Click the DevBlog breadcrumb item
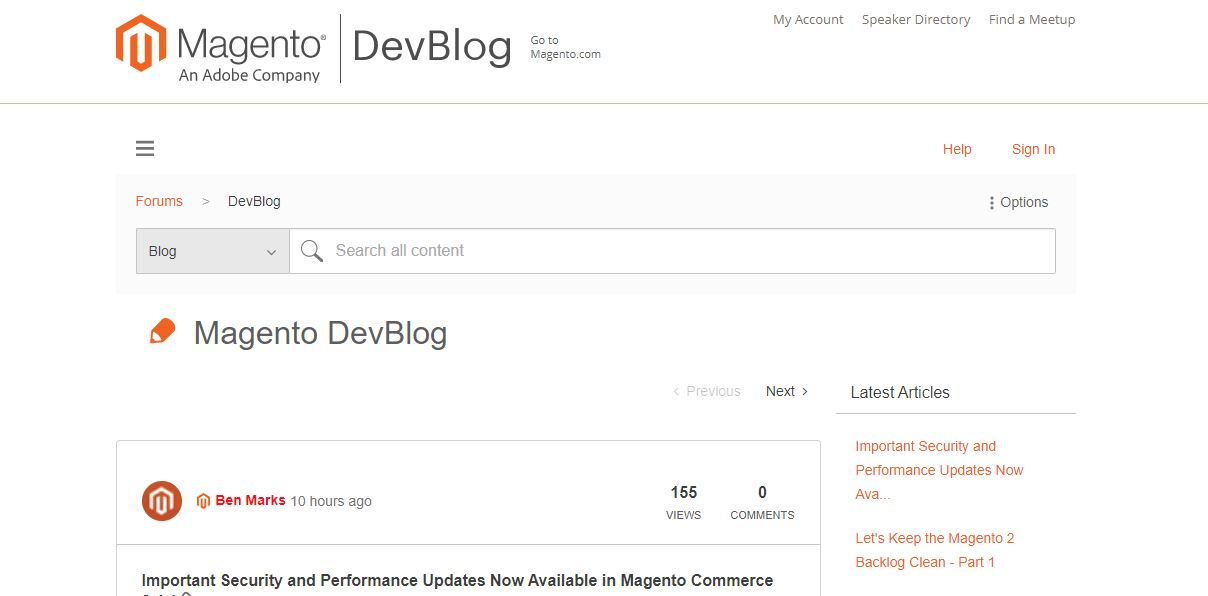1208x596 pixels. tap(254, 201)
